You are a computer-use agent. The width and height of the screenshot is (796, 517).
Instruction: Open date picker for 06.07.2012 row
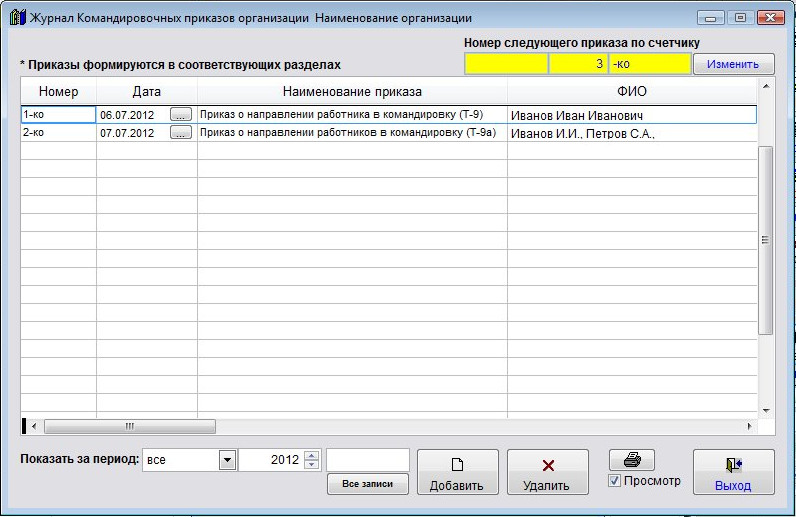pos(181,115)
